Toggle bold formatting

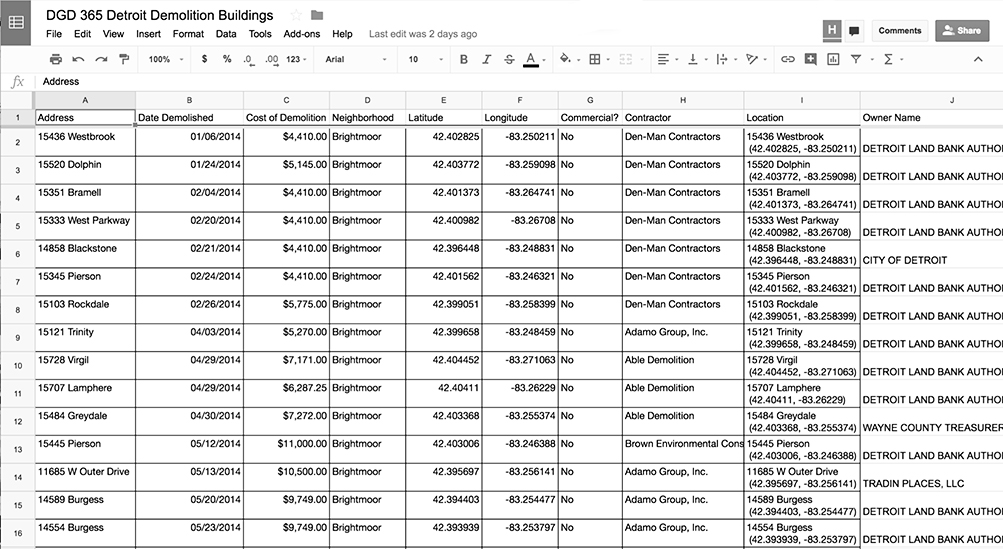(x=464, y=59)
